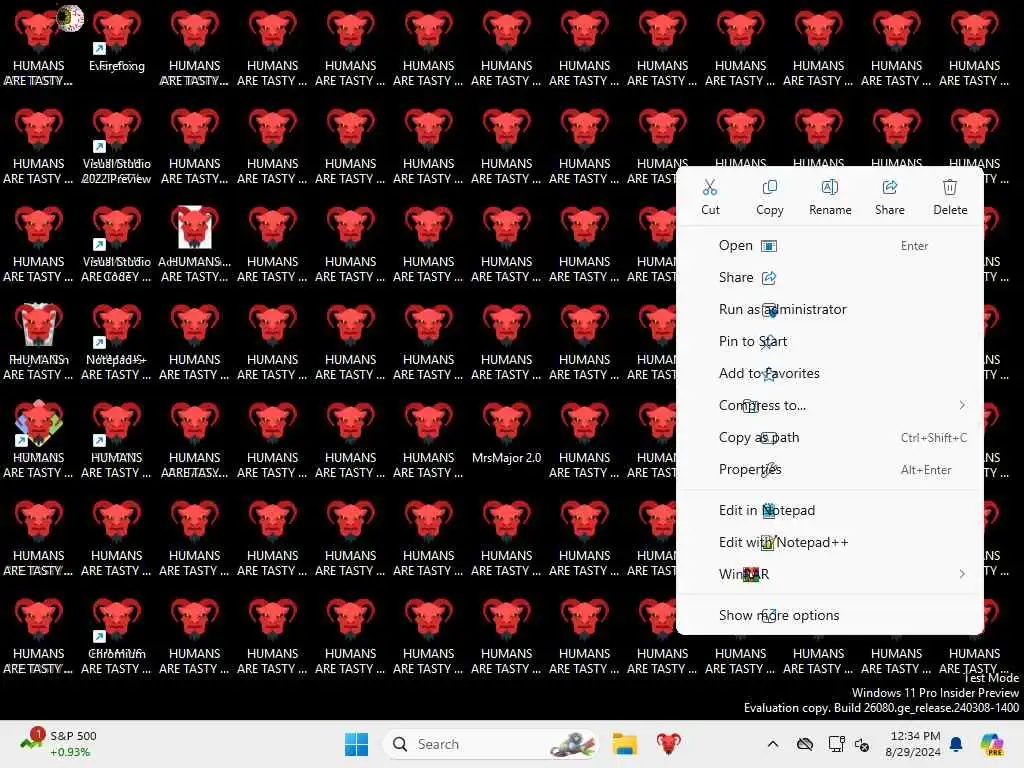Choose Open from the context menu
Image resolution: width=1024 pixels, height=768 pixels.
coord(829,246)
